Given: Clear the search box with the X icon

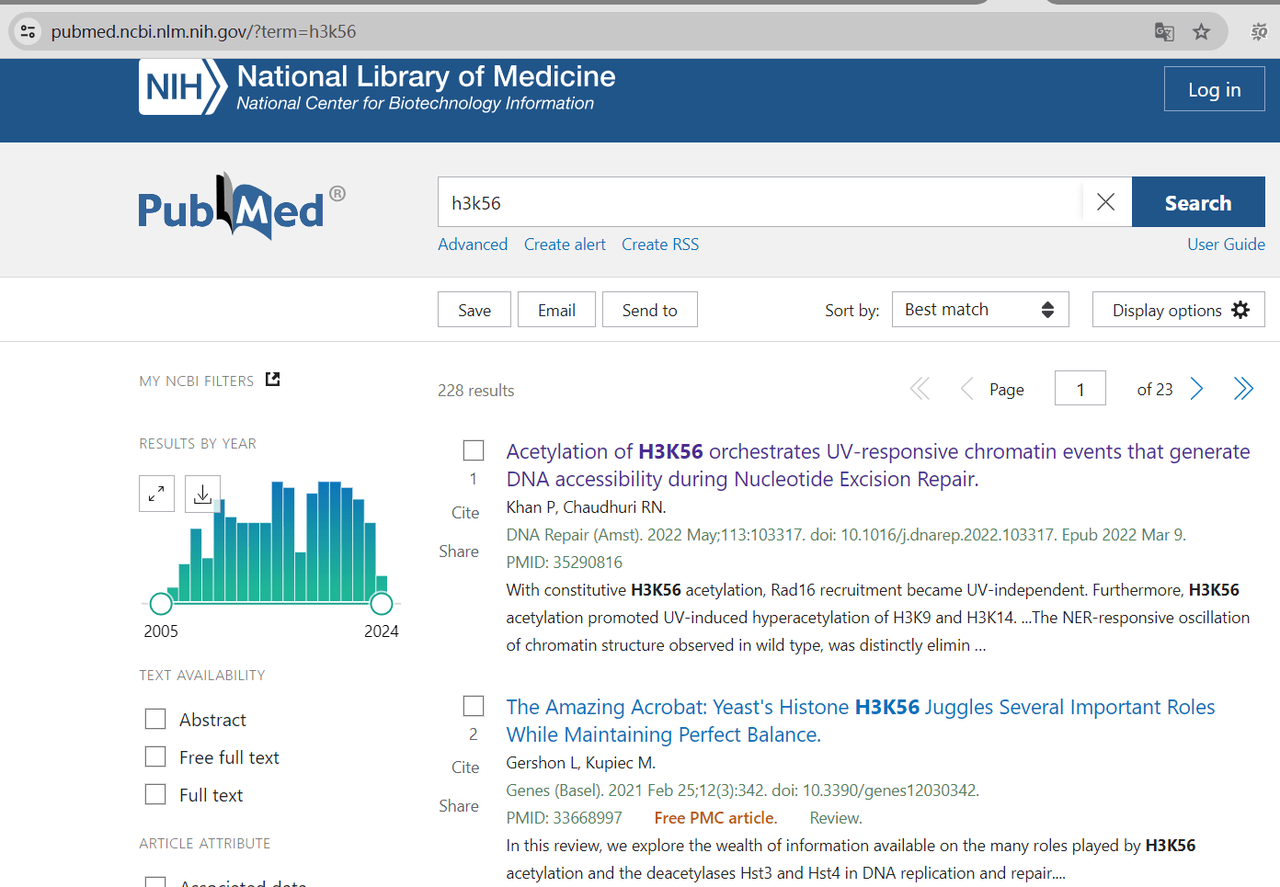Looking at the screenshot, I should [x=1105, y=201].
